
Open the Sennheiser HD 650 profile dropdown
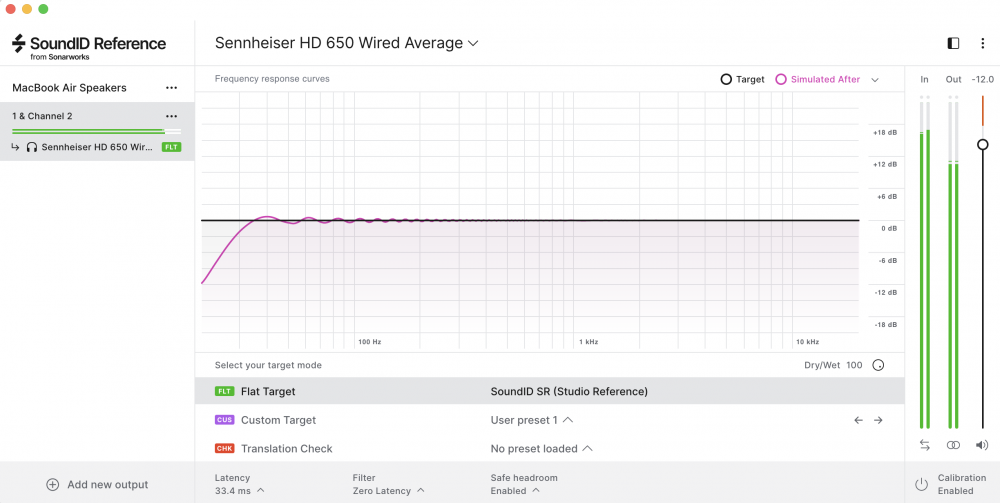click(x=347, y=43)
